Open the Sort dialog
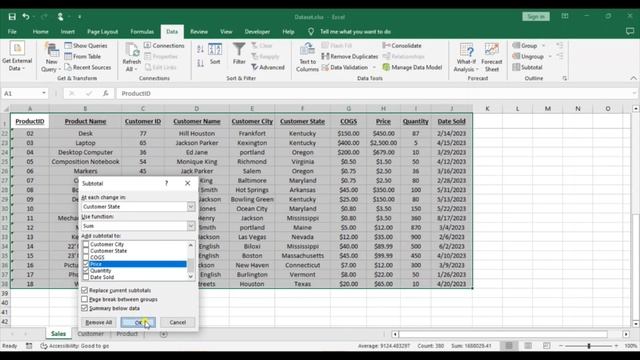The height and width of the screenshot is (360, 640). [x=215, y=54]
